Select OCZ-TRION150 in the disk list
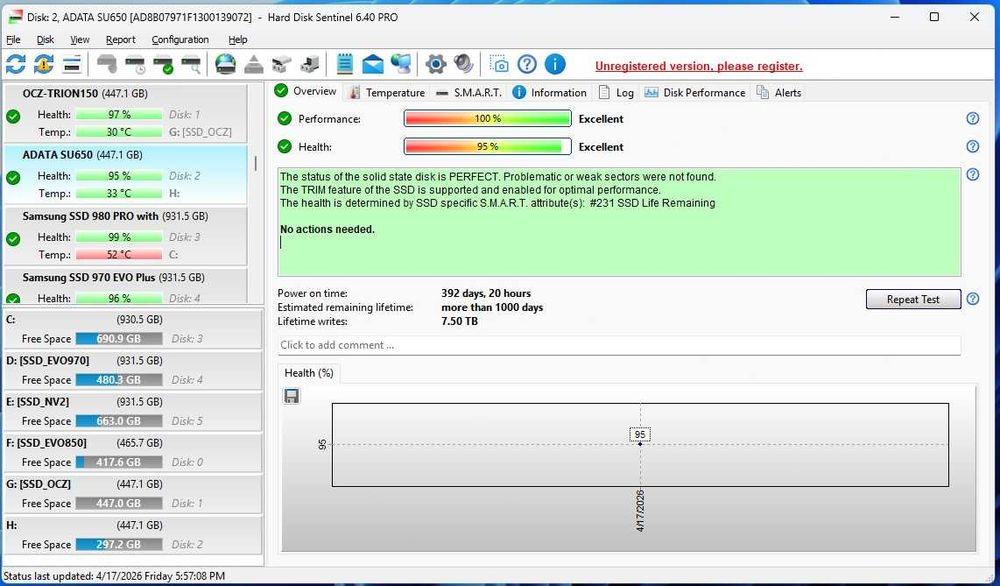 [126, 112]
